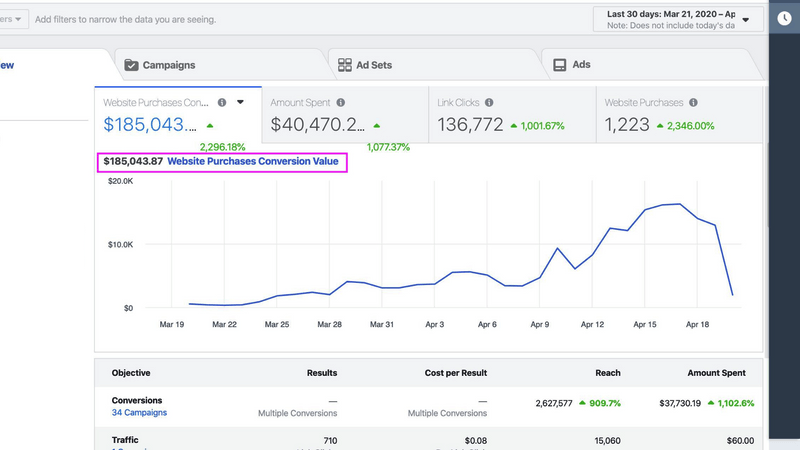The height and width of the screenshot is (450, 800).
Task: Click the grid icon beside Ad Sets
Action: [345, 65]
